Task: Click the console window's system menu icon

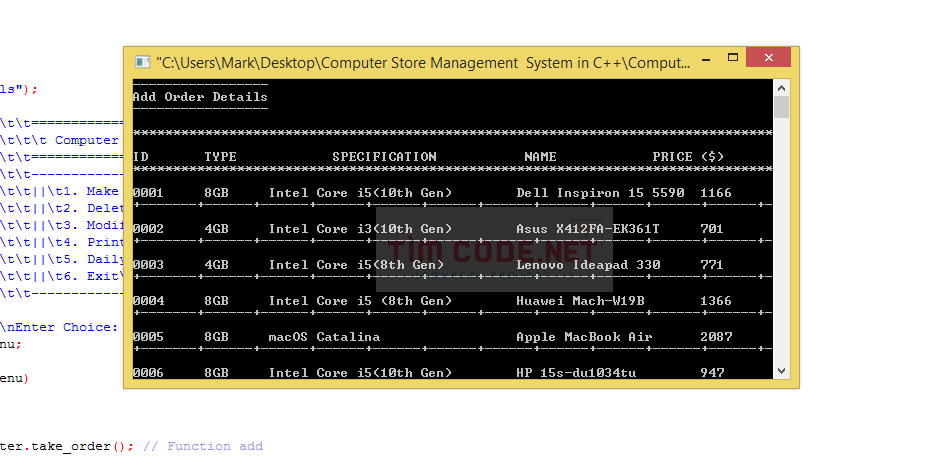Action: [142, 62]
